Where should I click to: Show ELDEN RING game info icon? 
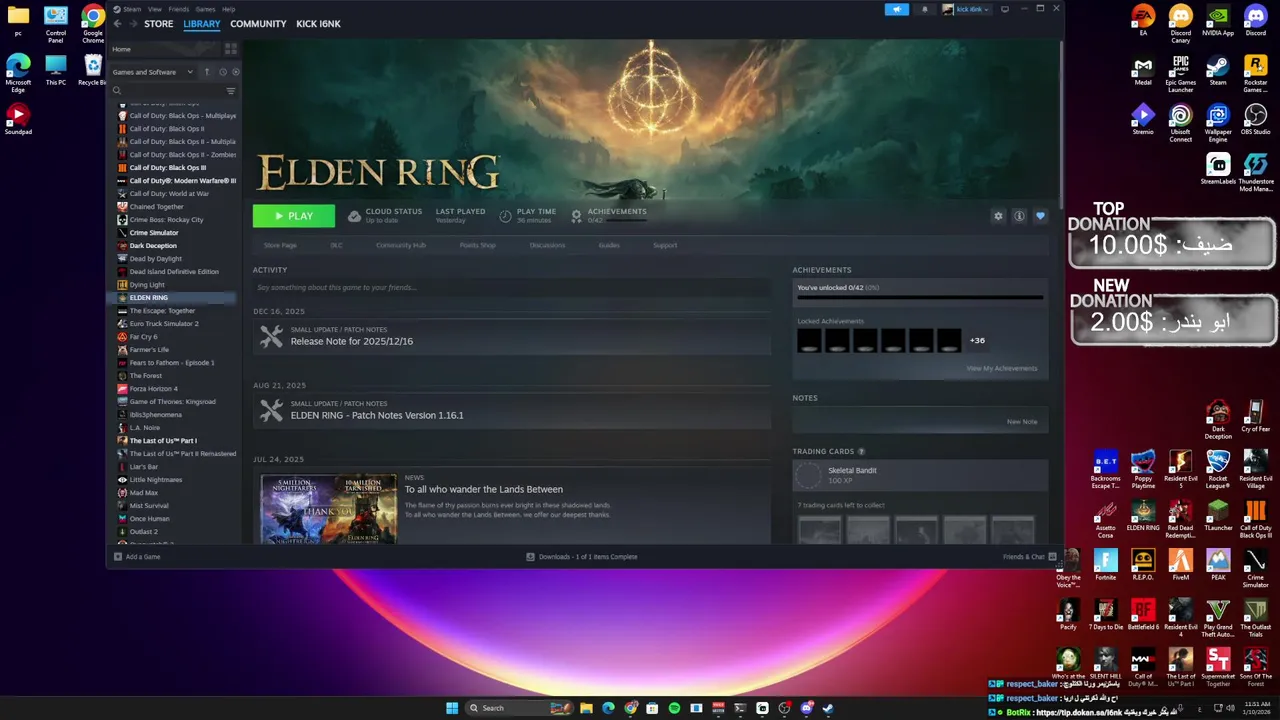1019,216
